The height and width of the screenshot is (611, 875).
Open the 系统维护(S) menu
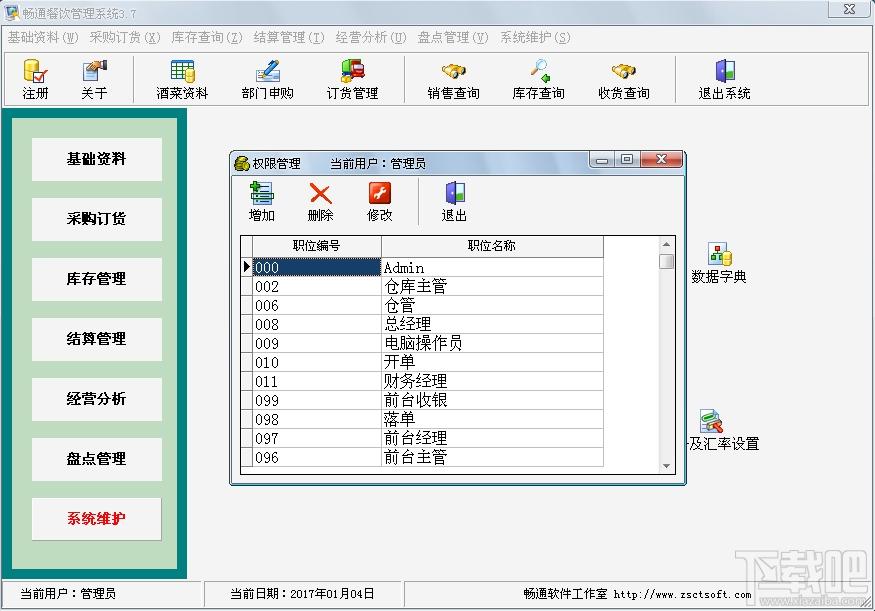[x=535, y=37]
